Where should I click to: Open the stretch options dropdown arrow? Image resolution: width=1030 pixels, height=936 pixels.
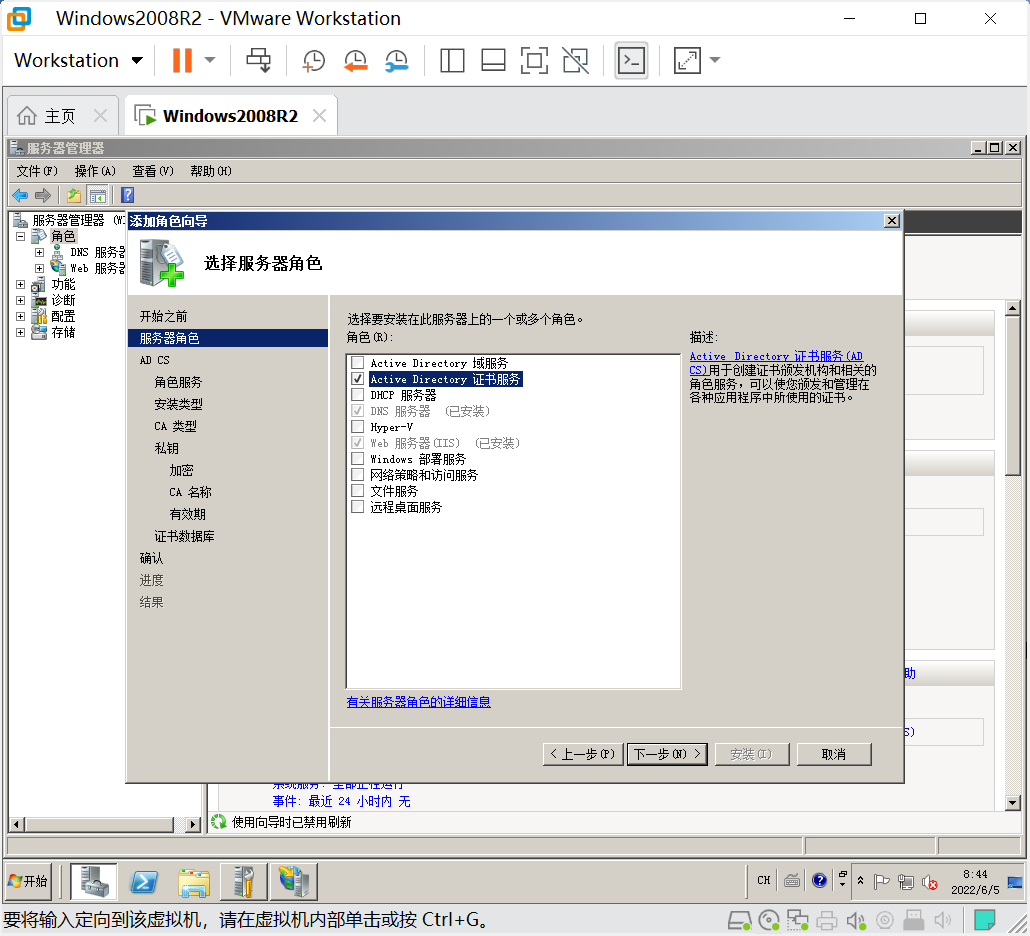click(715, 60)
